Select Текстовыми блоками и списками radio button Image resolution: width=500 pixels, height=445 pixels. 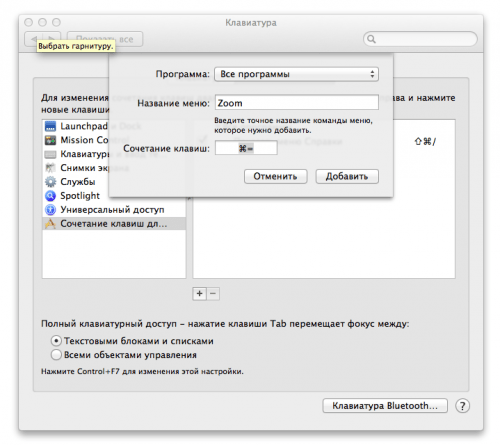pos(56,341)
